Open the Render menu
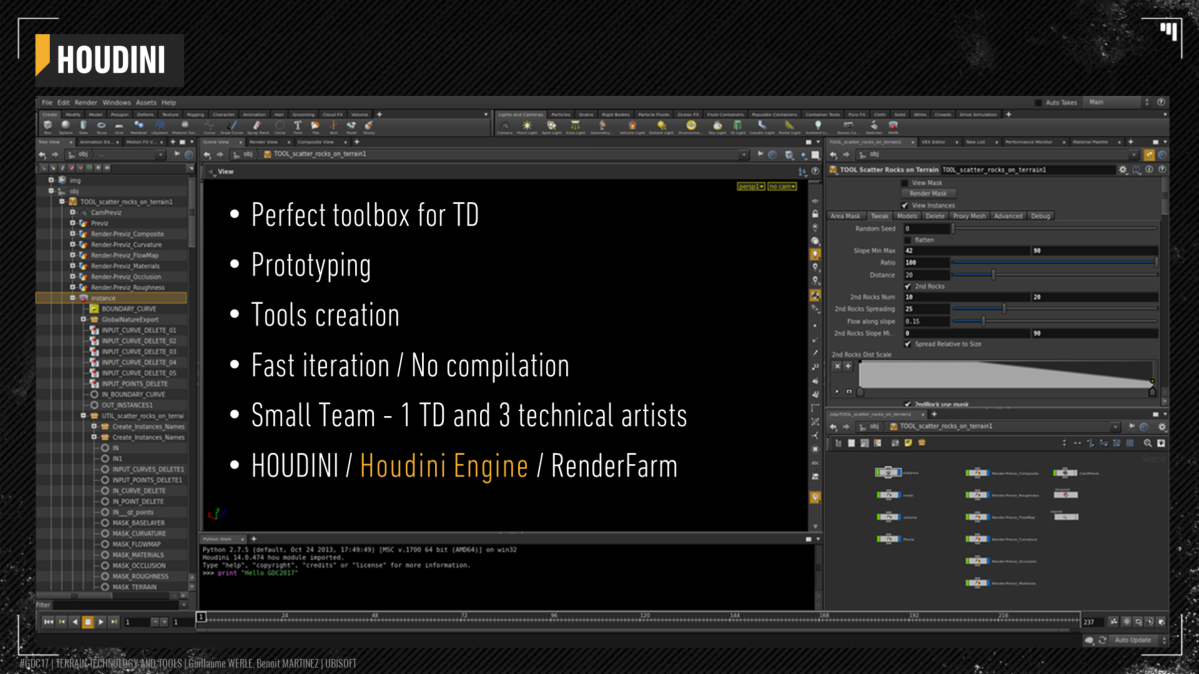Image resolution: width=1199 pixels, height=674 pixels. click(x=86, y=103)
